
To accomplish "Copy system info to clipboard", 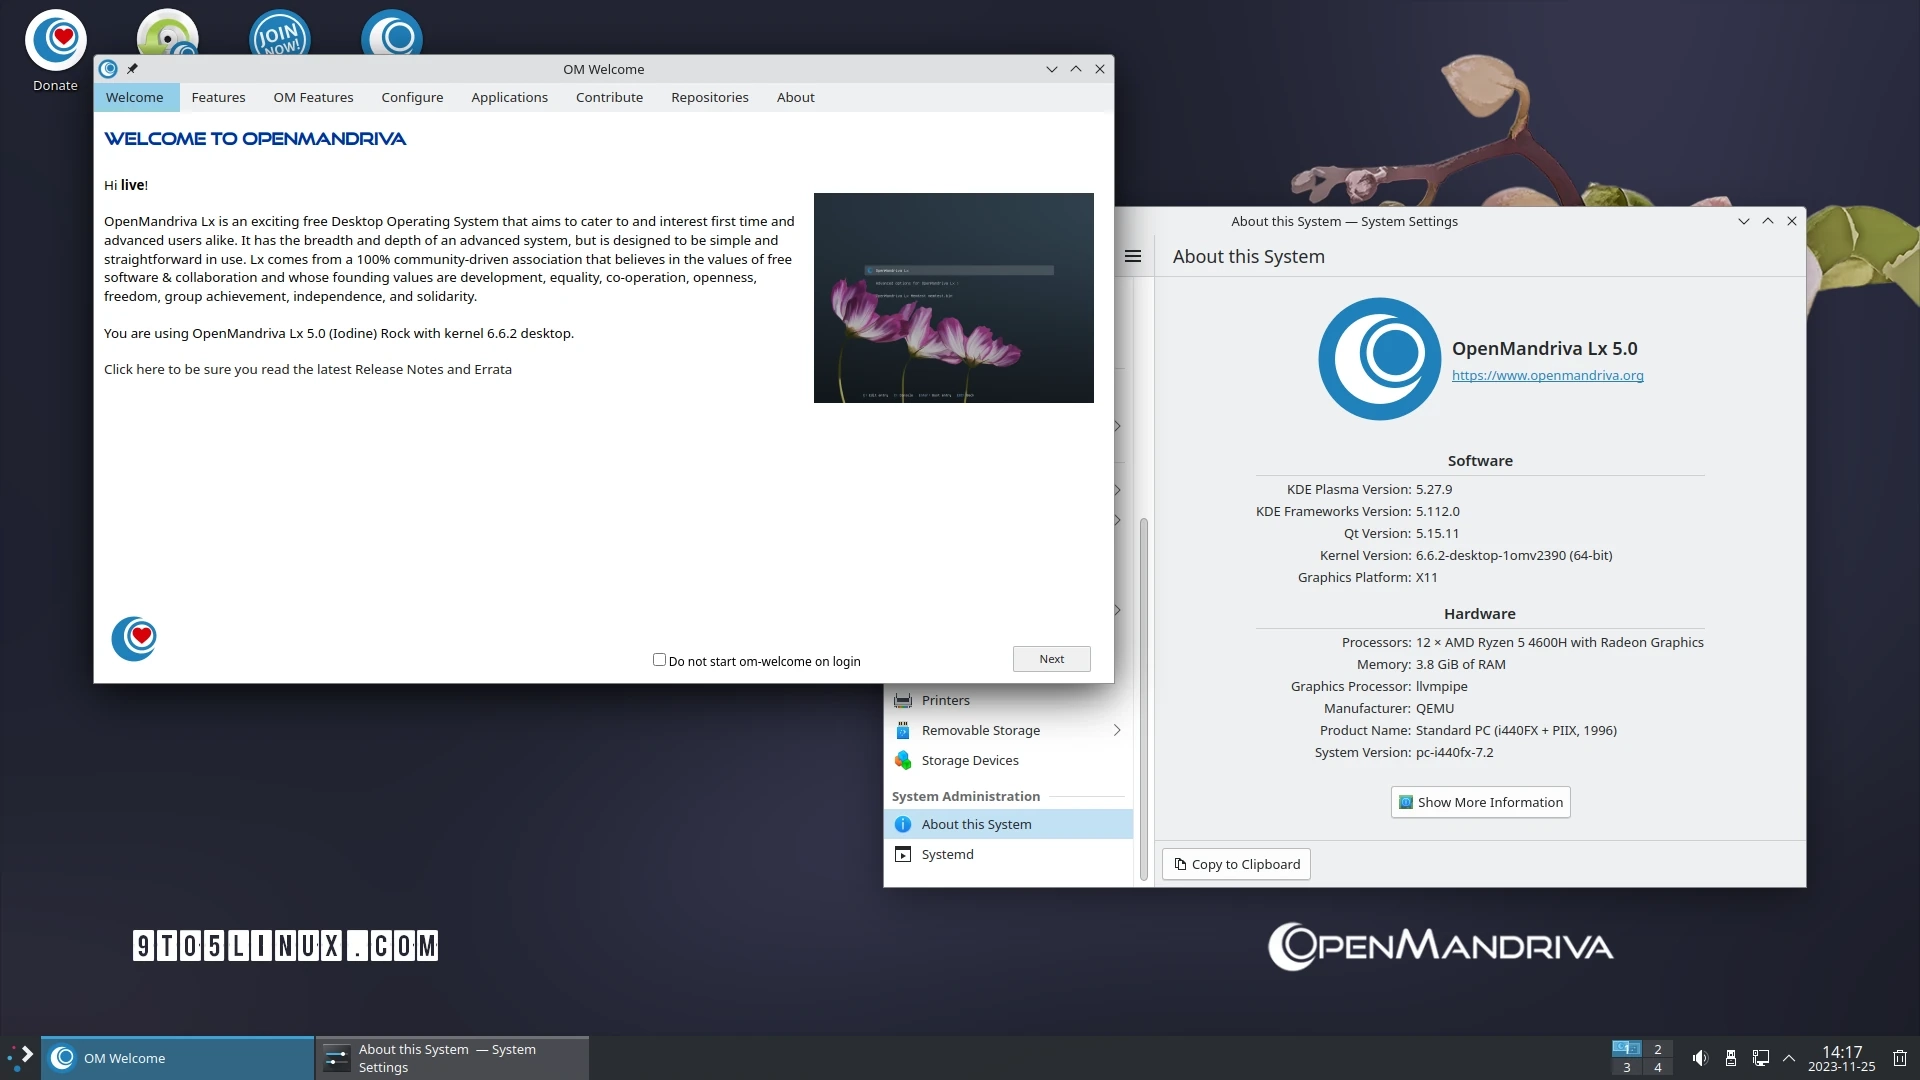I will tap(1236, 864).
